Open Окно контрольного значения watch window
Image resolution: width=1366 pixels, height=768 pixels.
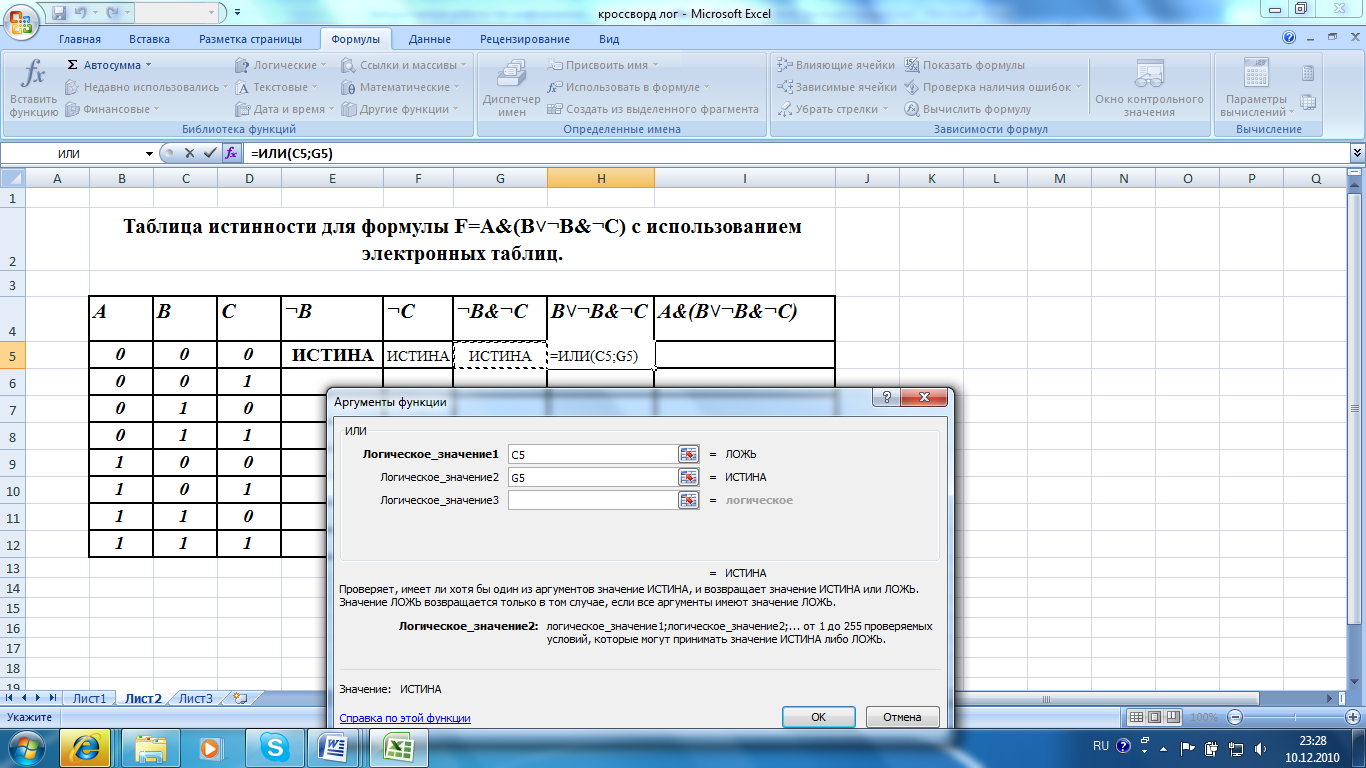tap(1149, 88)
